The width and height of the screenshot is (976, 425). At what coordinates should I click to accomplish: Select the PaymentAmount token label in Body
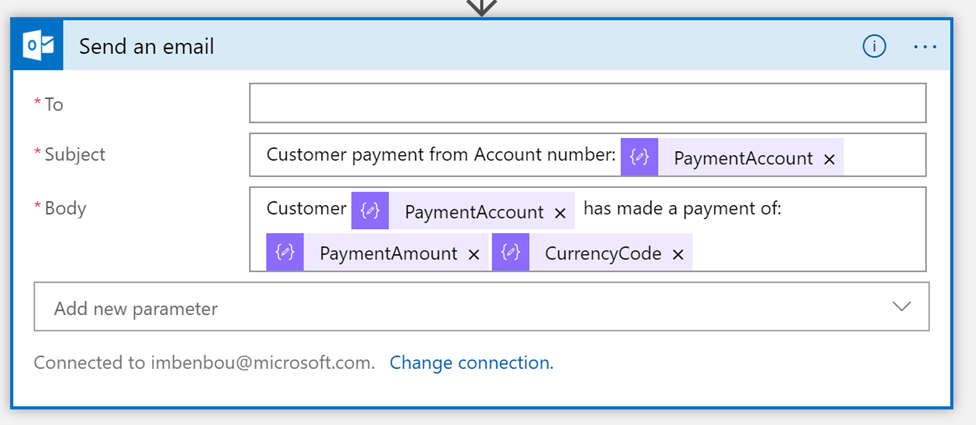388,254
